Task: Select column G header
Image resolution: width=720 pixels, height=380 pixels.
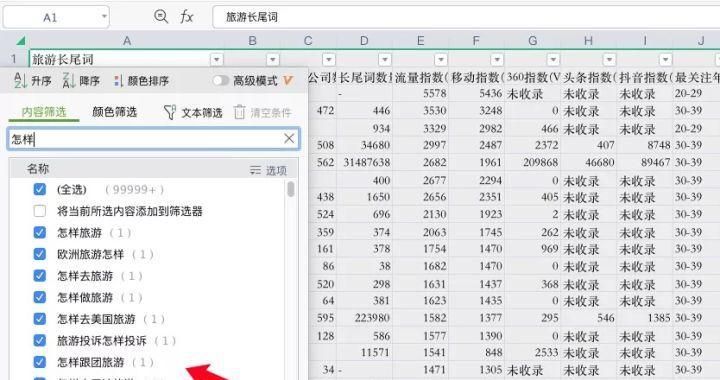Action: click(x=533, y=41)
